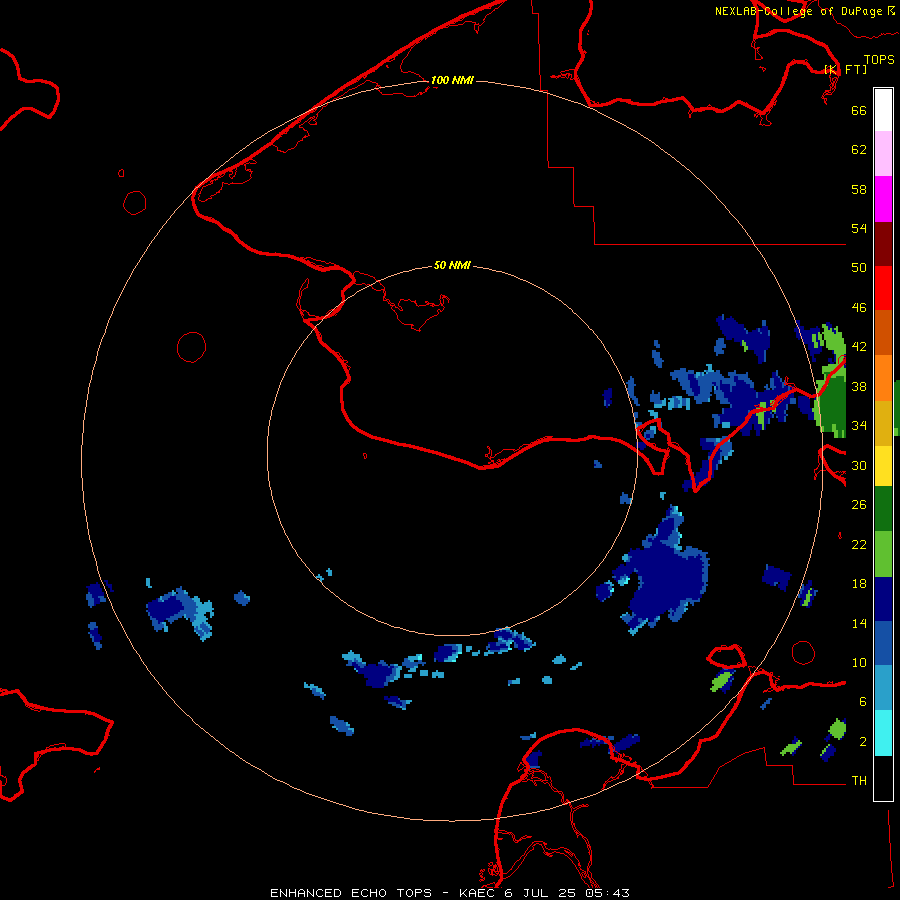Click the magenta legend swatch
Viewport: 900px width, 900px height.
(x=883, y=199)
